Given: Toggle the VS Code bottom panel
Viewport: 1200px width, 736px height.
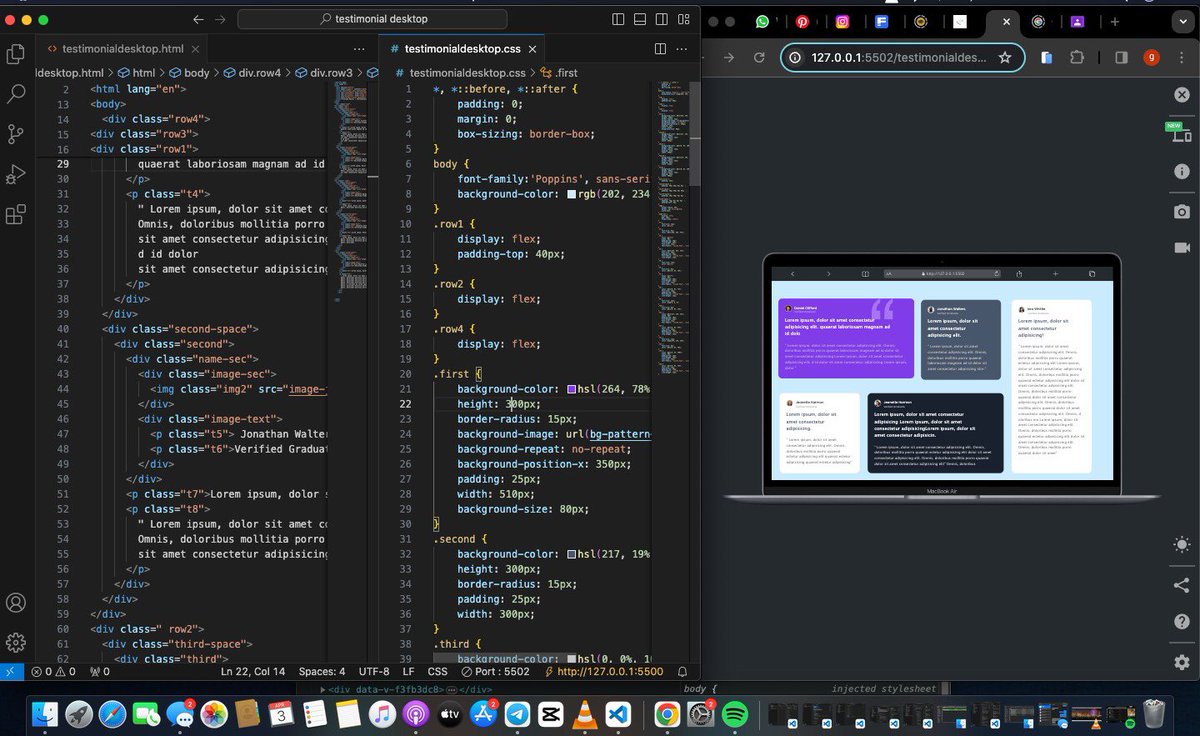Looking at the screenshot, I should [x=640, y=19].
